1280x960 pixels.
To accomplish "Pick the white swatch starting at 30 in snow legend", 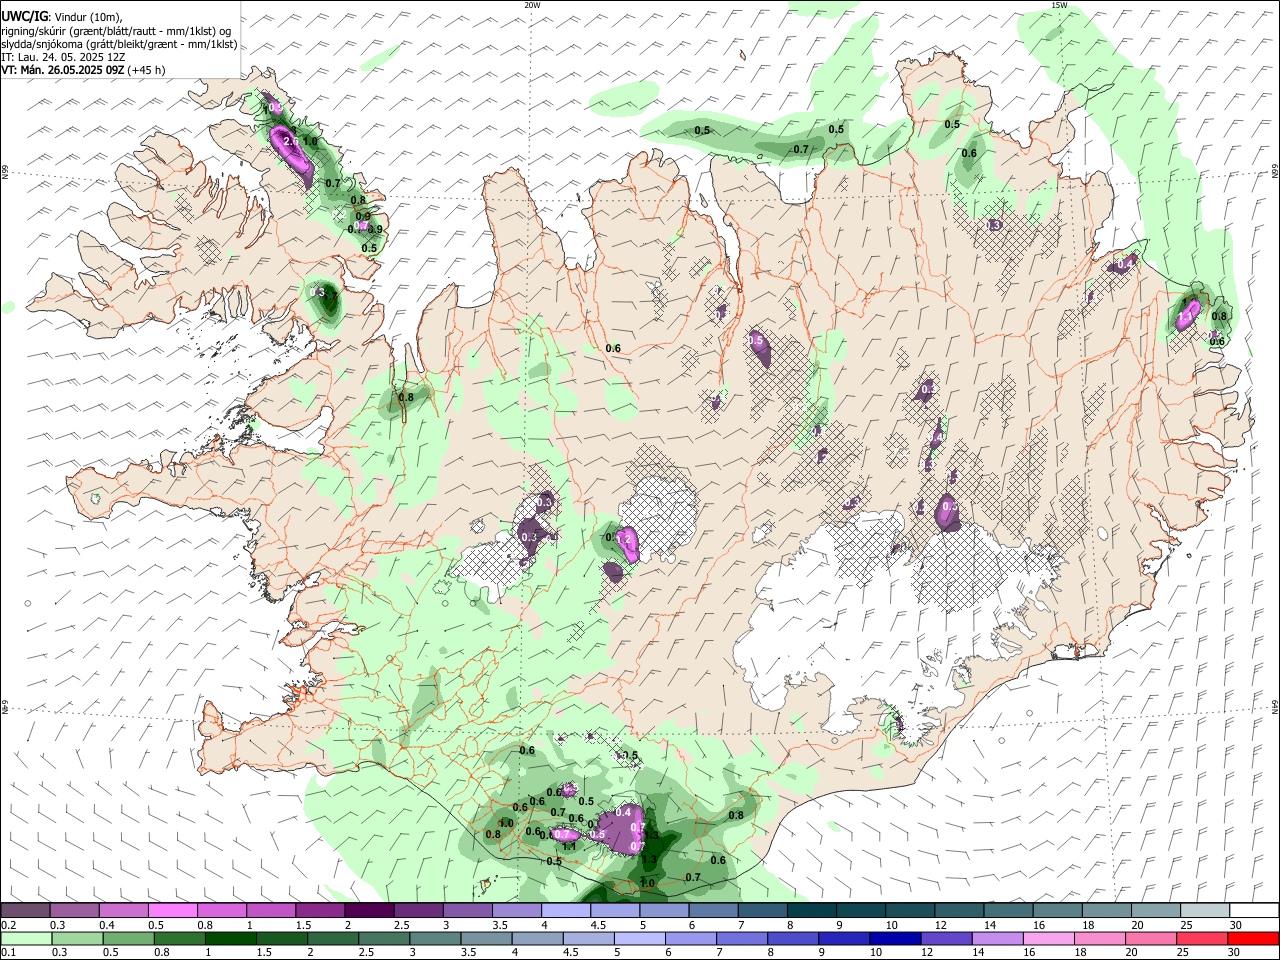I will click(1254, 910).
